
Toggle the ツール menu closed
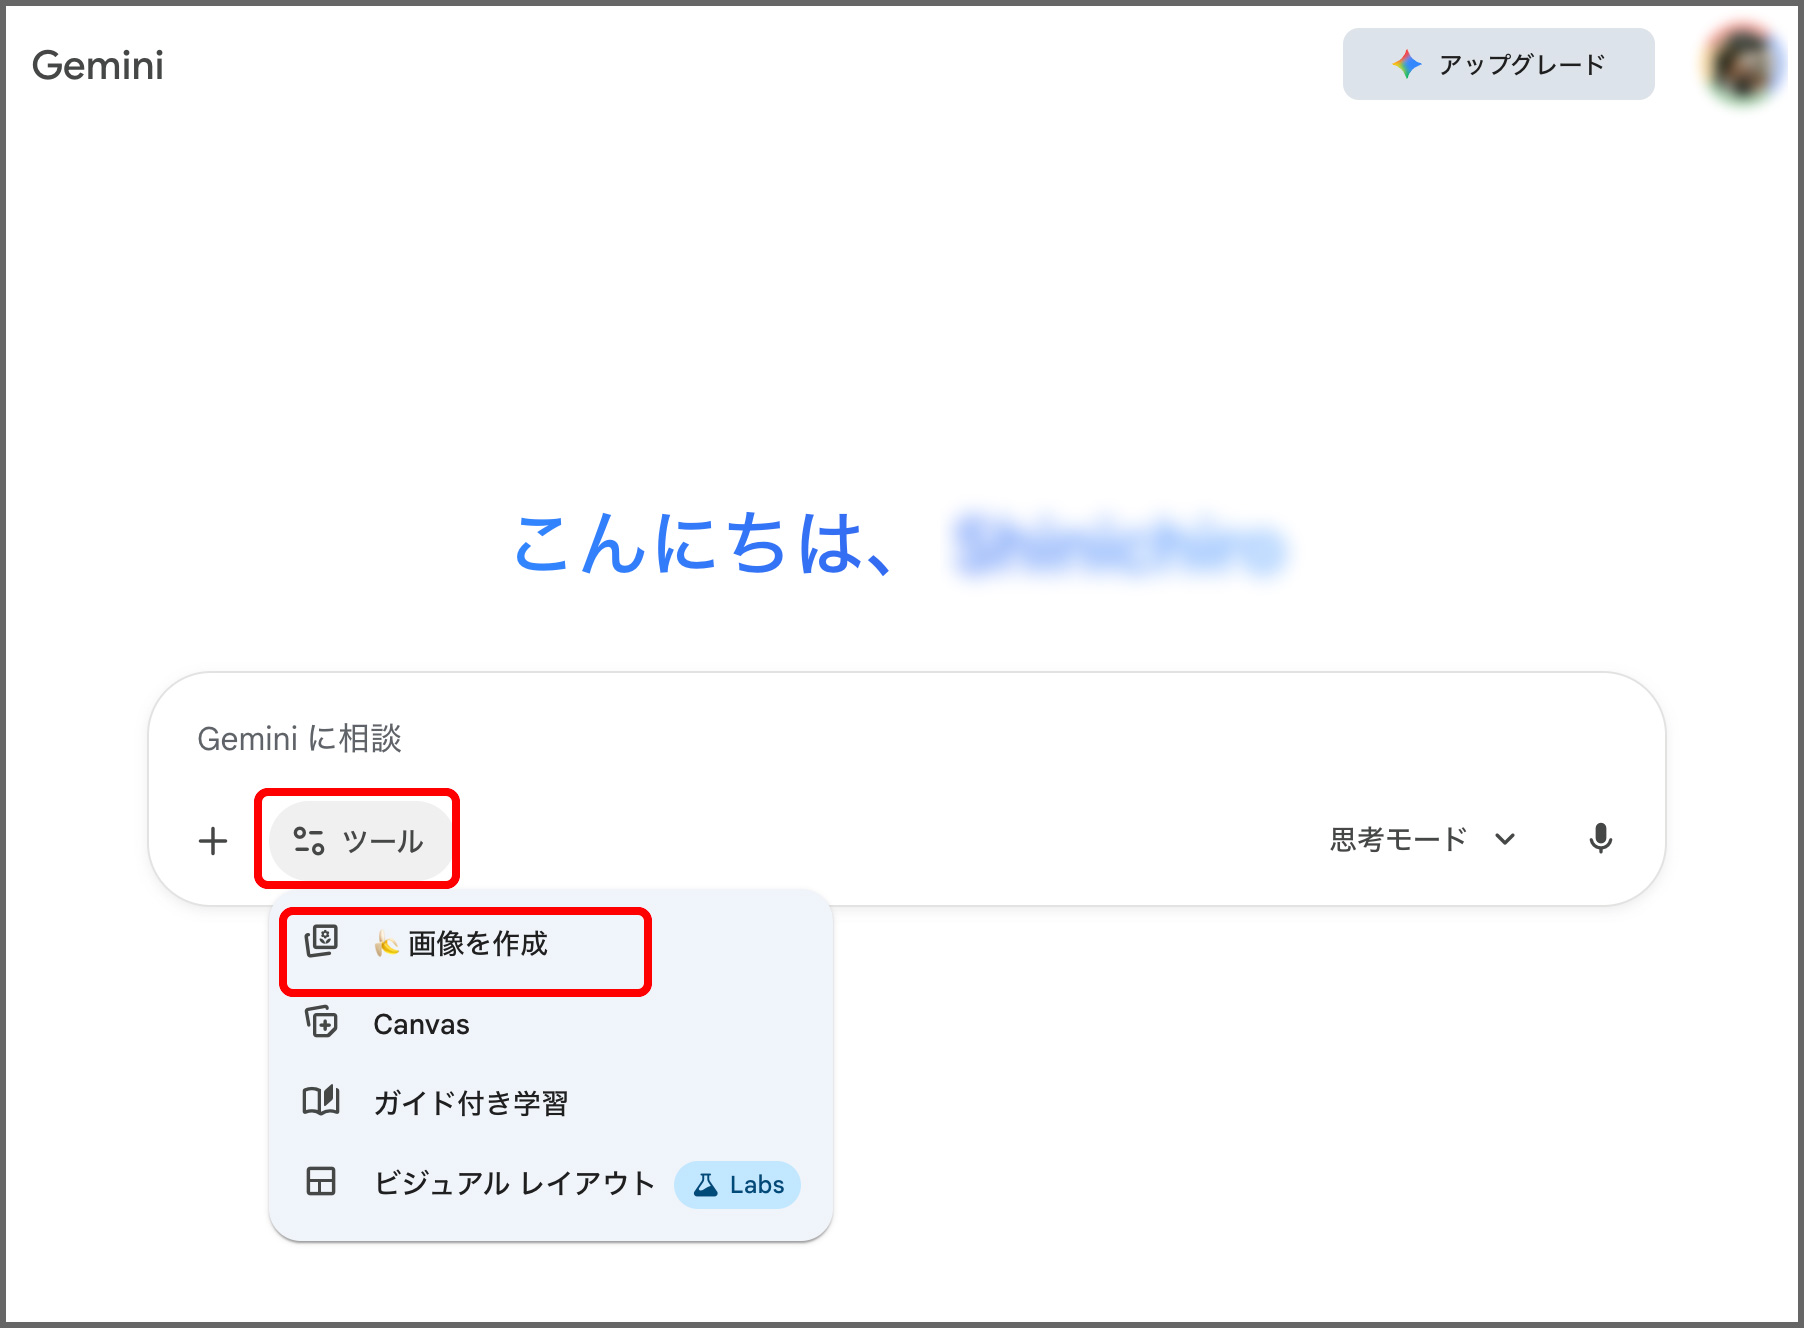pyautogui.click(x=360, y=841)
